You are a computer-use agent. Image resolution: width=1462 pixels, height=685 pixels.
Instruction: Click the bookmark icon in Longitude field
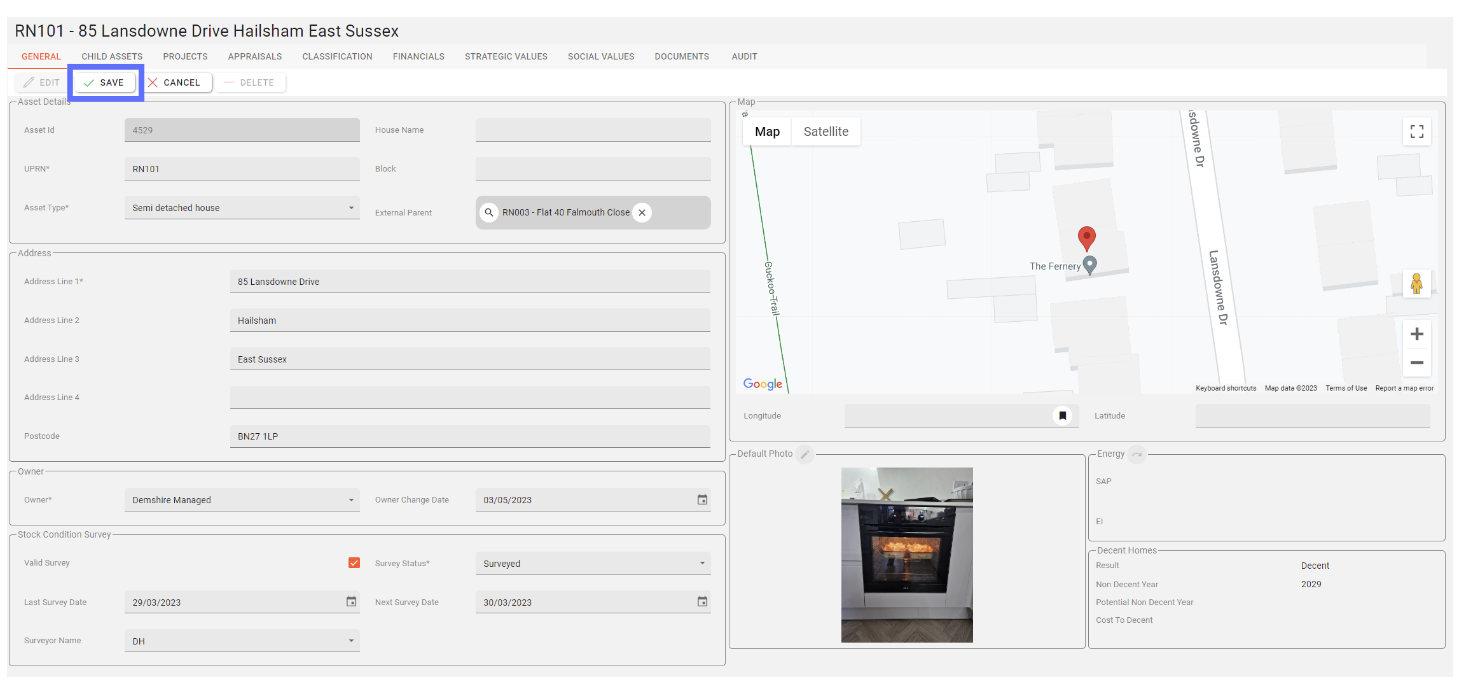pos(1063,416)
